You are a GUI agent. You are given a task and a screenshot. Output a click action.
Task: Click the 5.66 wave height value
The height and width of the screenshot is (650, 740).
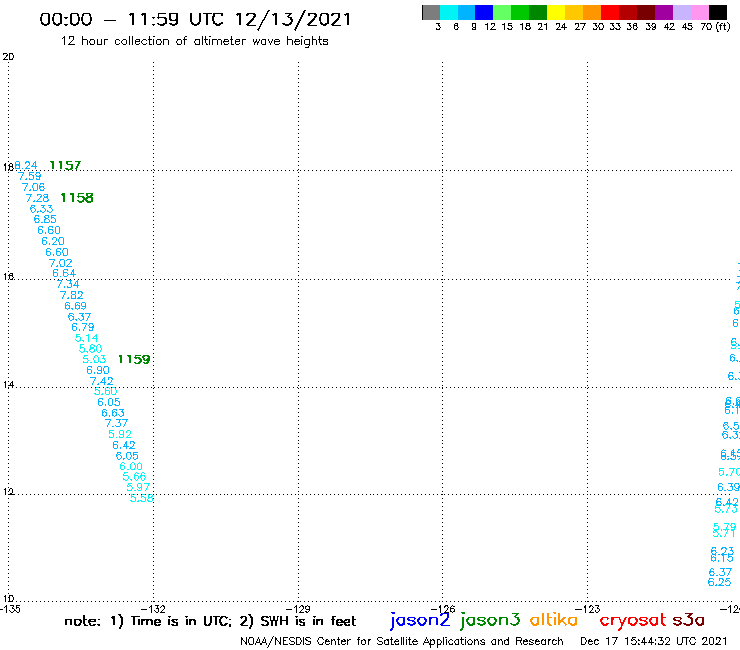tap(135, 477)
